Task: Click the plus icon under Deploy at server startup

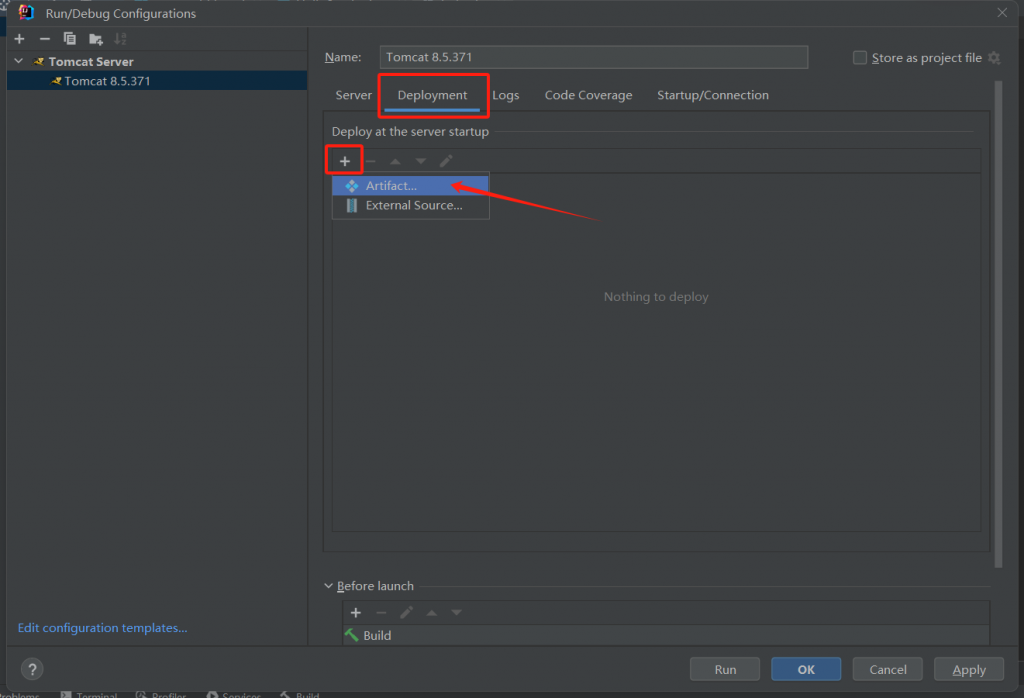Action: point(345,161)
